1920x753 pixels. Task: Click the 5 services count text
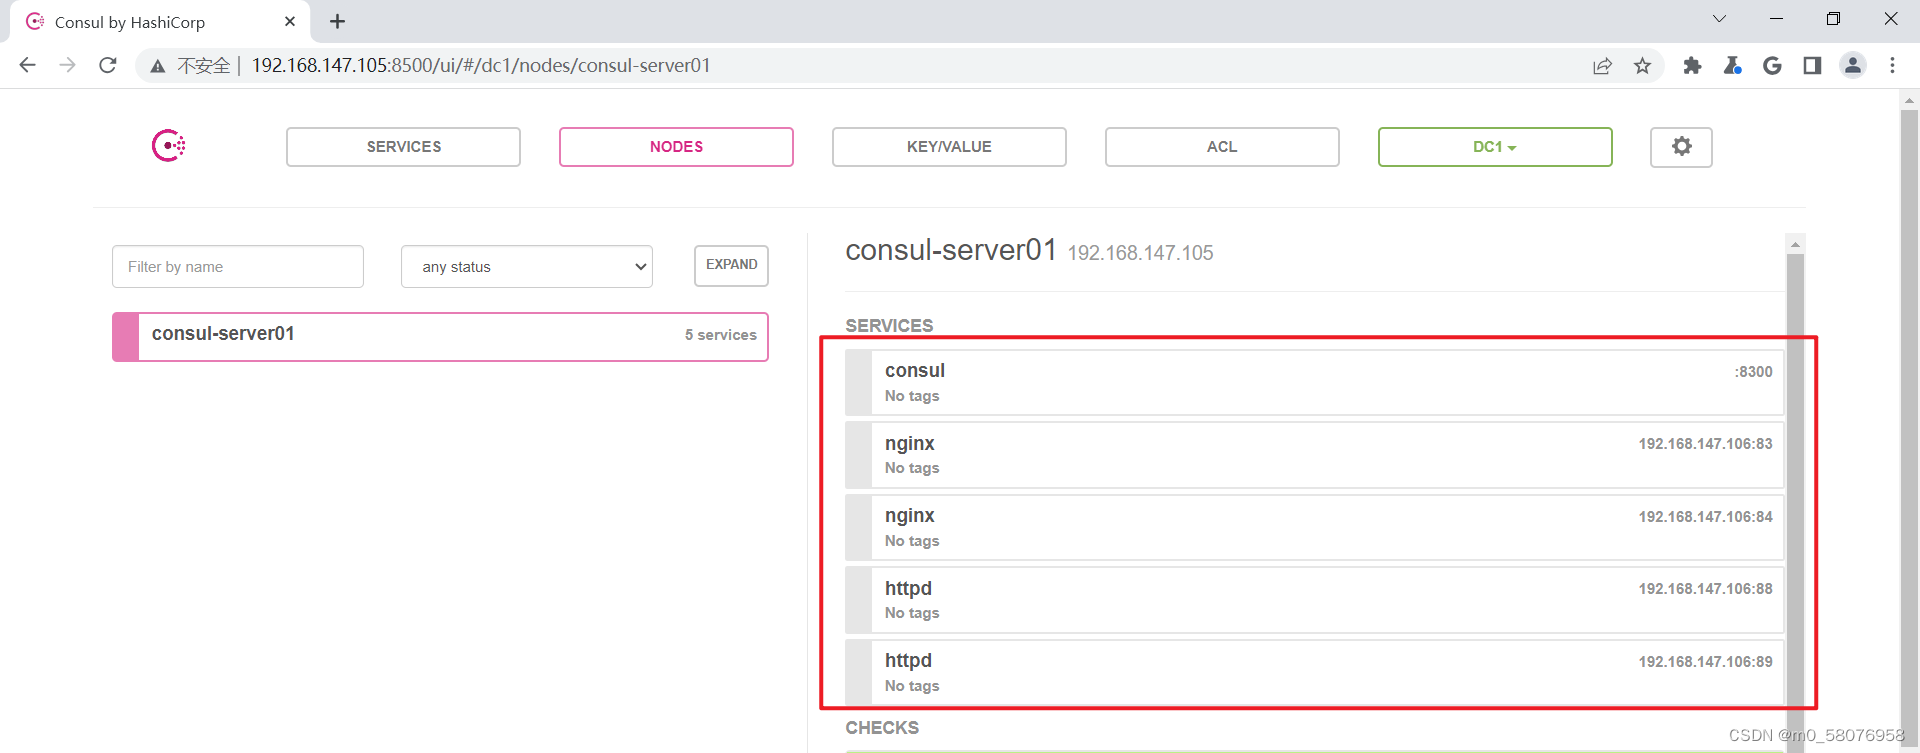(720, 335)
